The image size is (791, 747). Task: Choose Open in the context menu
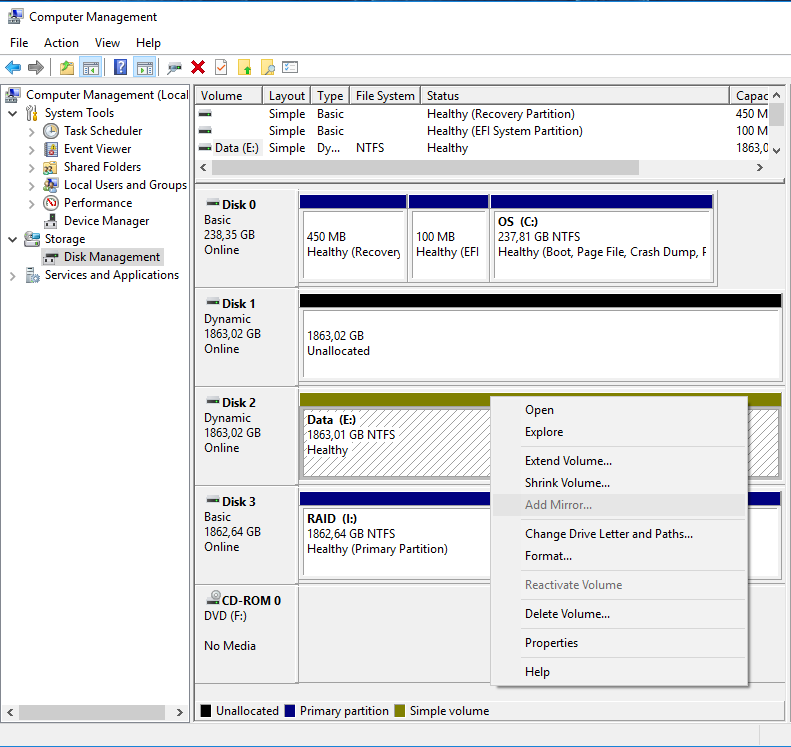pos(619,410)
